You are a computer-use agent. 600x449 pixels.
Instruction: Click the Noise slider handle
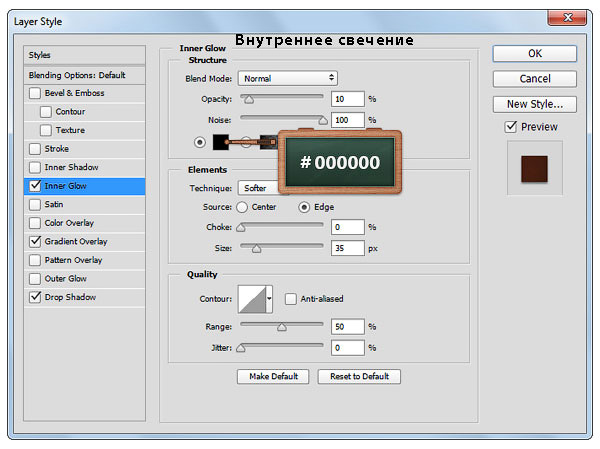point(323,121)
